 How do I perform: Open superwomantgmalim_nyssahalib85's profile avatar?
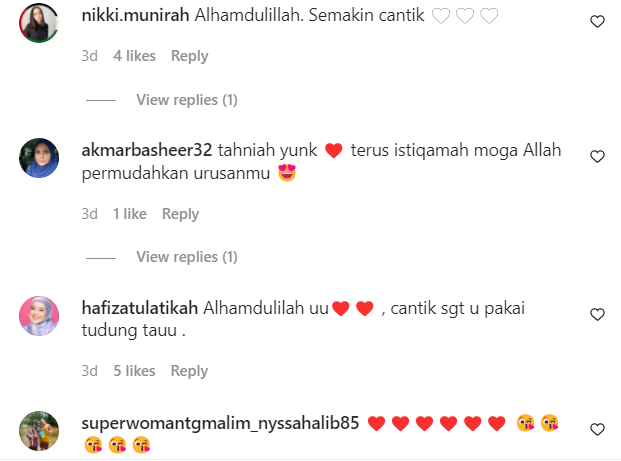39,431
